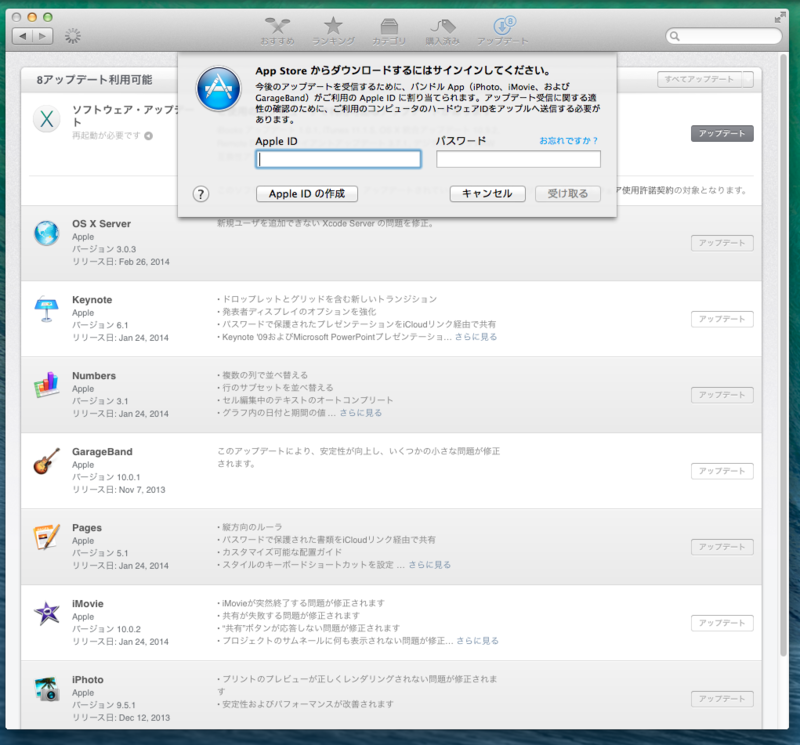Click the iPhoto app icon
Image resolution: width=800 pixels, height=745 pixels.
(46, 689)
